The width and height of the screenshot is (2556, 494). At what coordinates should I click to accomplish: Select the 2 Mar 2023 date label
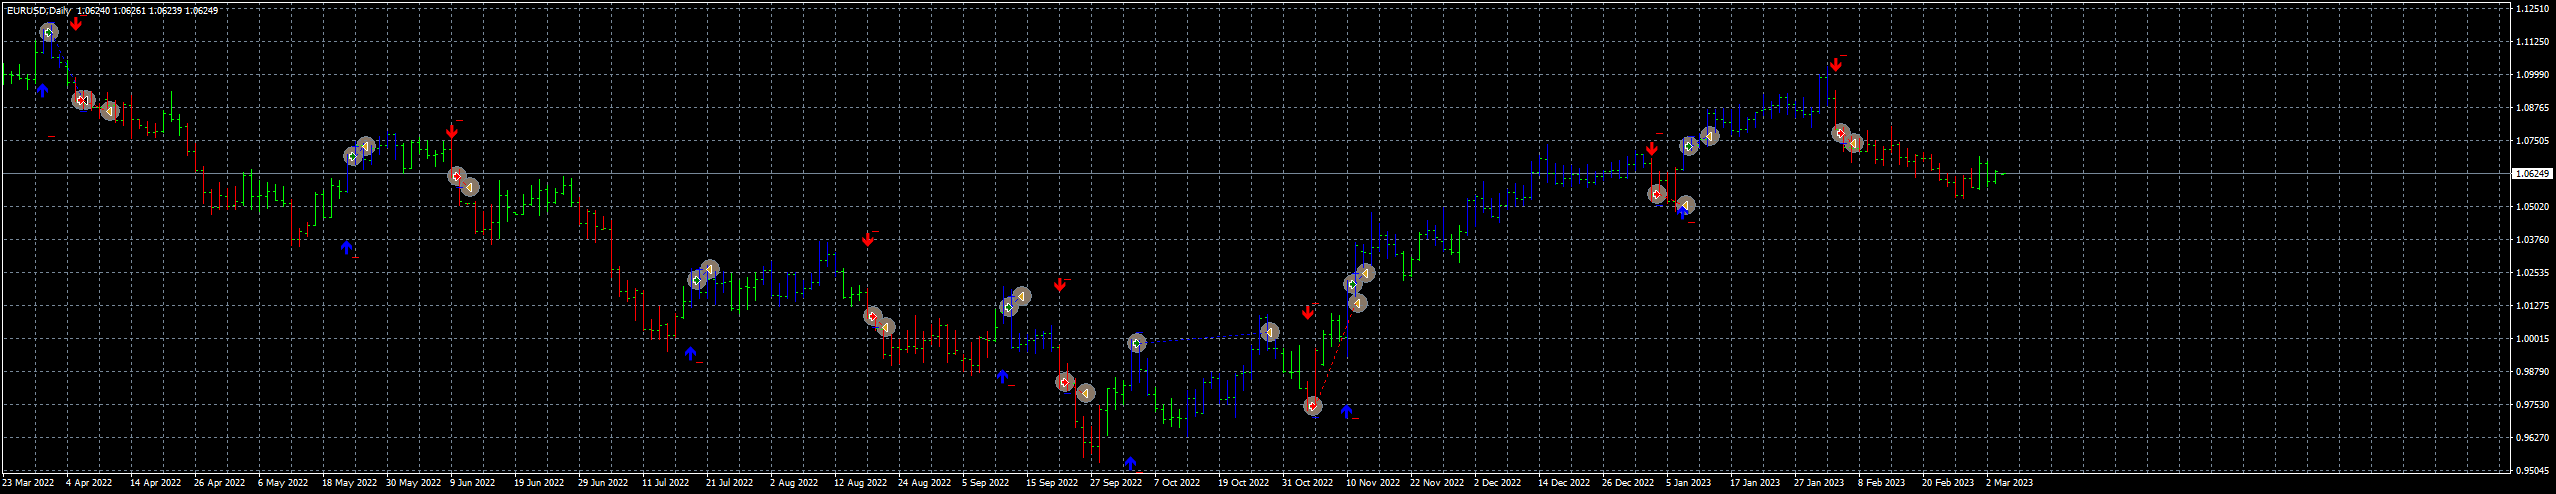(x=2009, y=483)
